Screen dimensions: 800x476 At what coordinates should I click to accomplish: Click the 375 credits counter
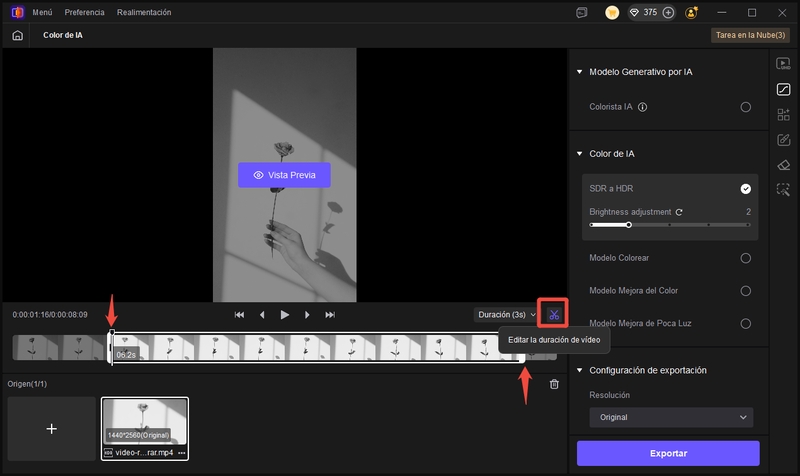tap(649, 12)
